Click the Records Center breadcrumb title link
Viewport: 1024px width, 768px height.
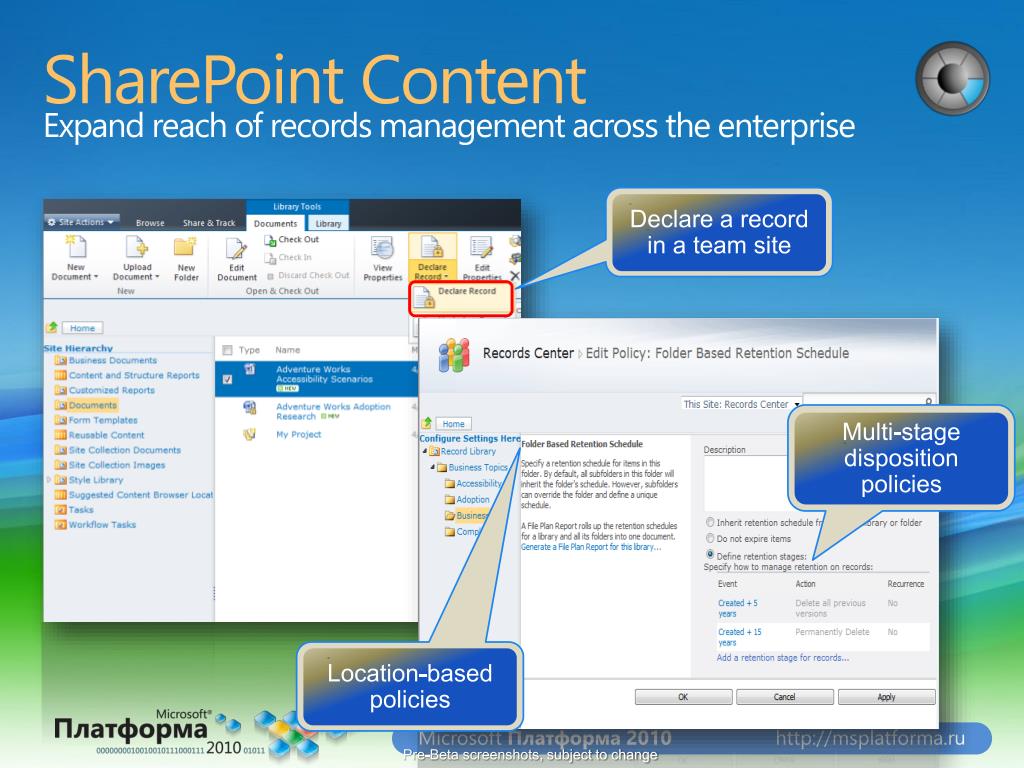pos(528,353)
